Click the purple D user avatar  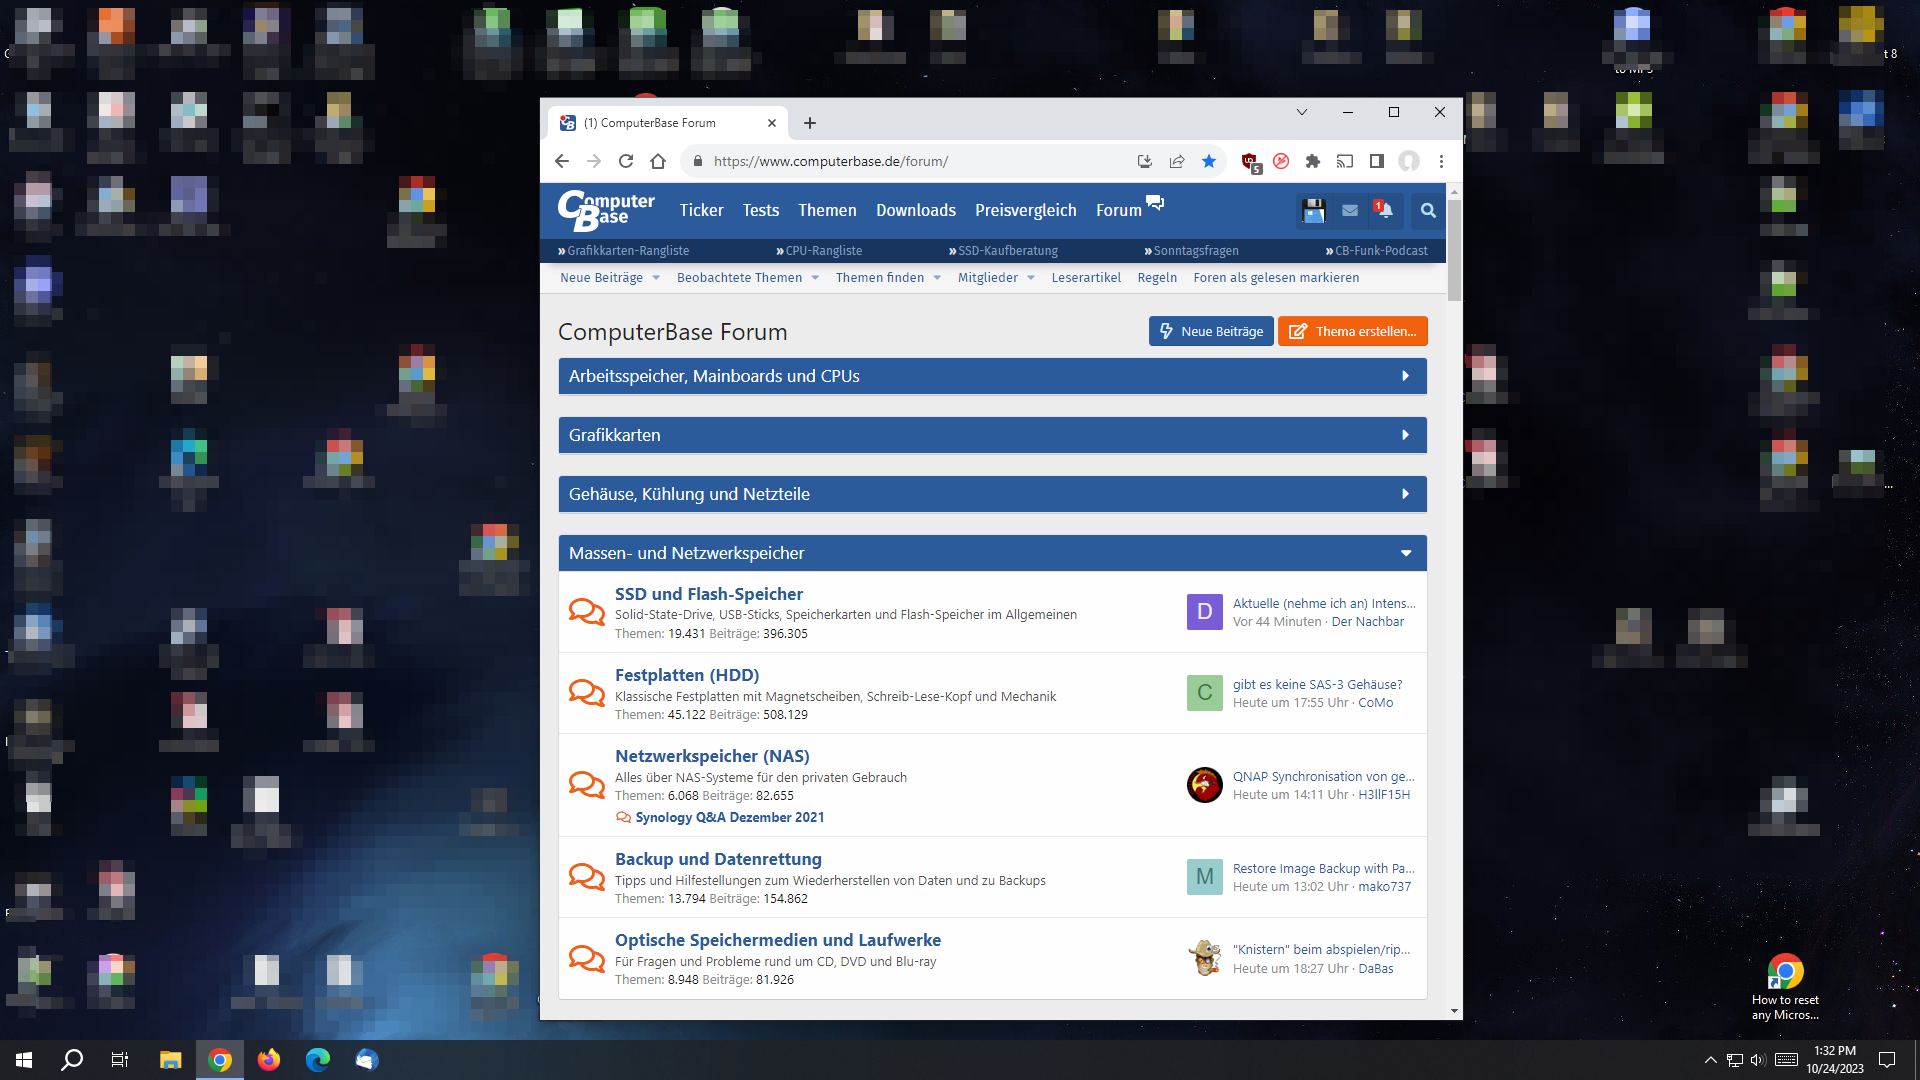(1204, 611)
